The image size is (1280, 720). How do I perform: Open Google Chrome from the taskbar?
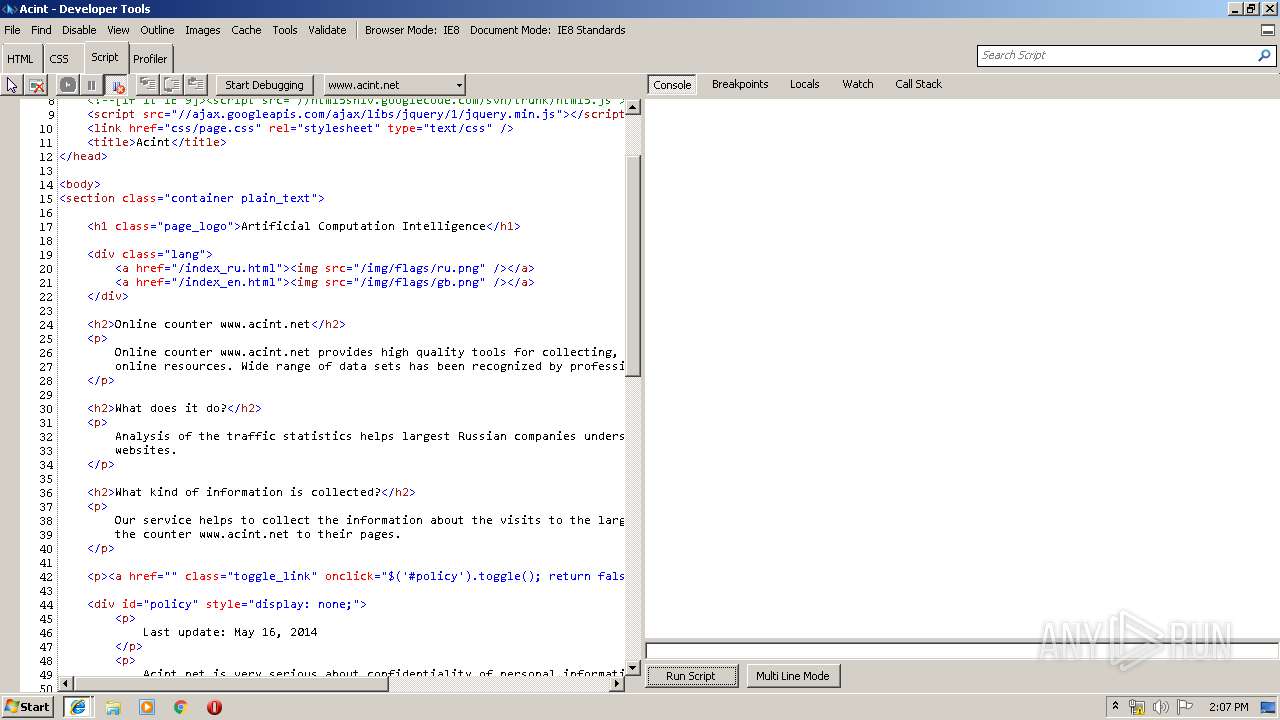pyautogui.click(x=181, y=707)
